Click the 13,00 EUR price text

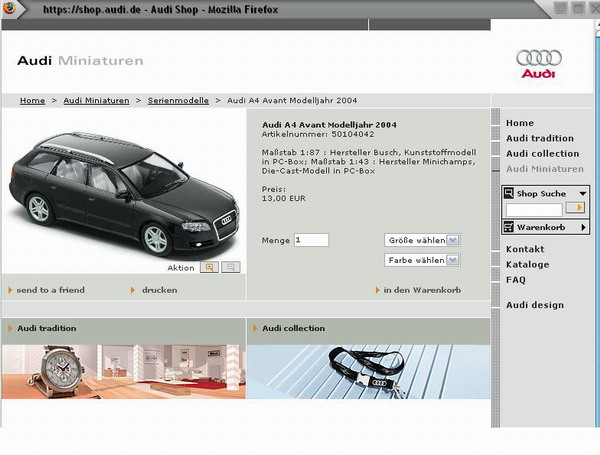pos(284,198)
